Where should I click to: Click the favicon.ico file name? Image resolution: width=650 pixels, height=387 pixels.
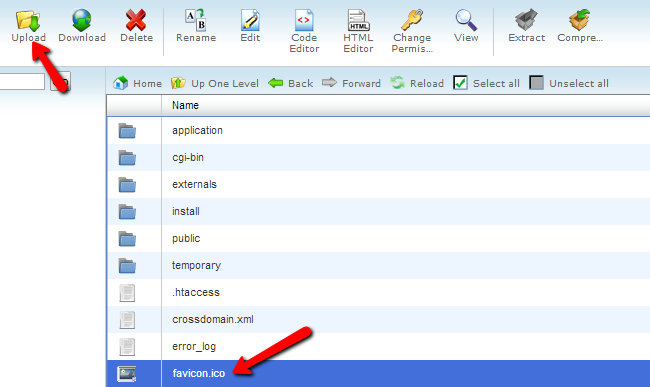199,373
